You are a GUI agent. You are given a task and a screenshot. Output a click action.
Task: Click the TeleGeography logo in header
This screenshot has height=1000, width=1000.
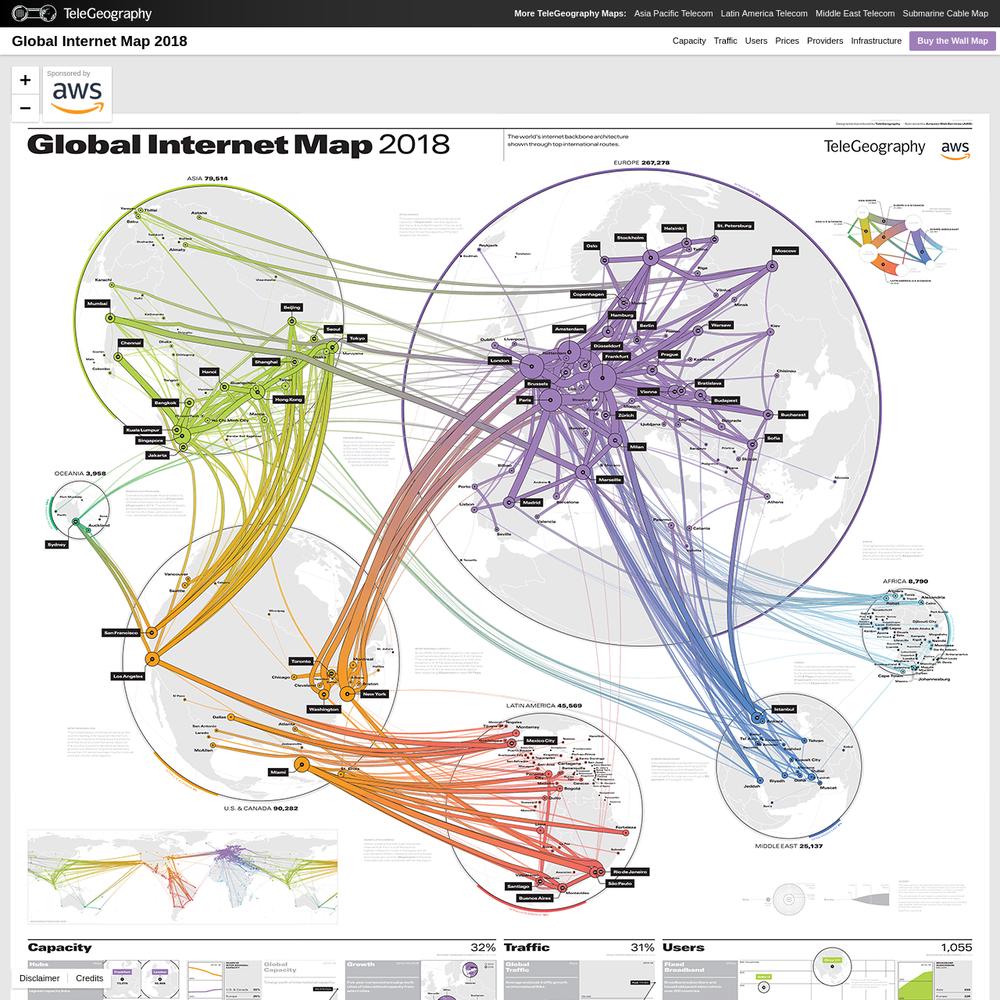(x=82, y=13)
